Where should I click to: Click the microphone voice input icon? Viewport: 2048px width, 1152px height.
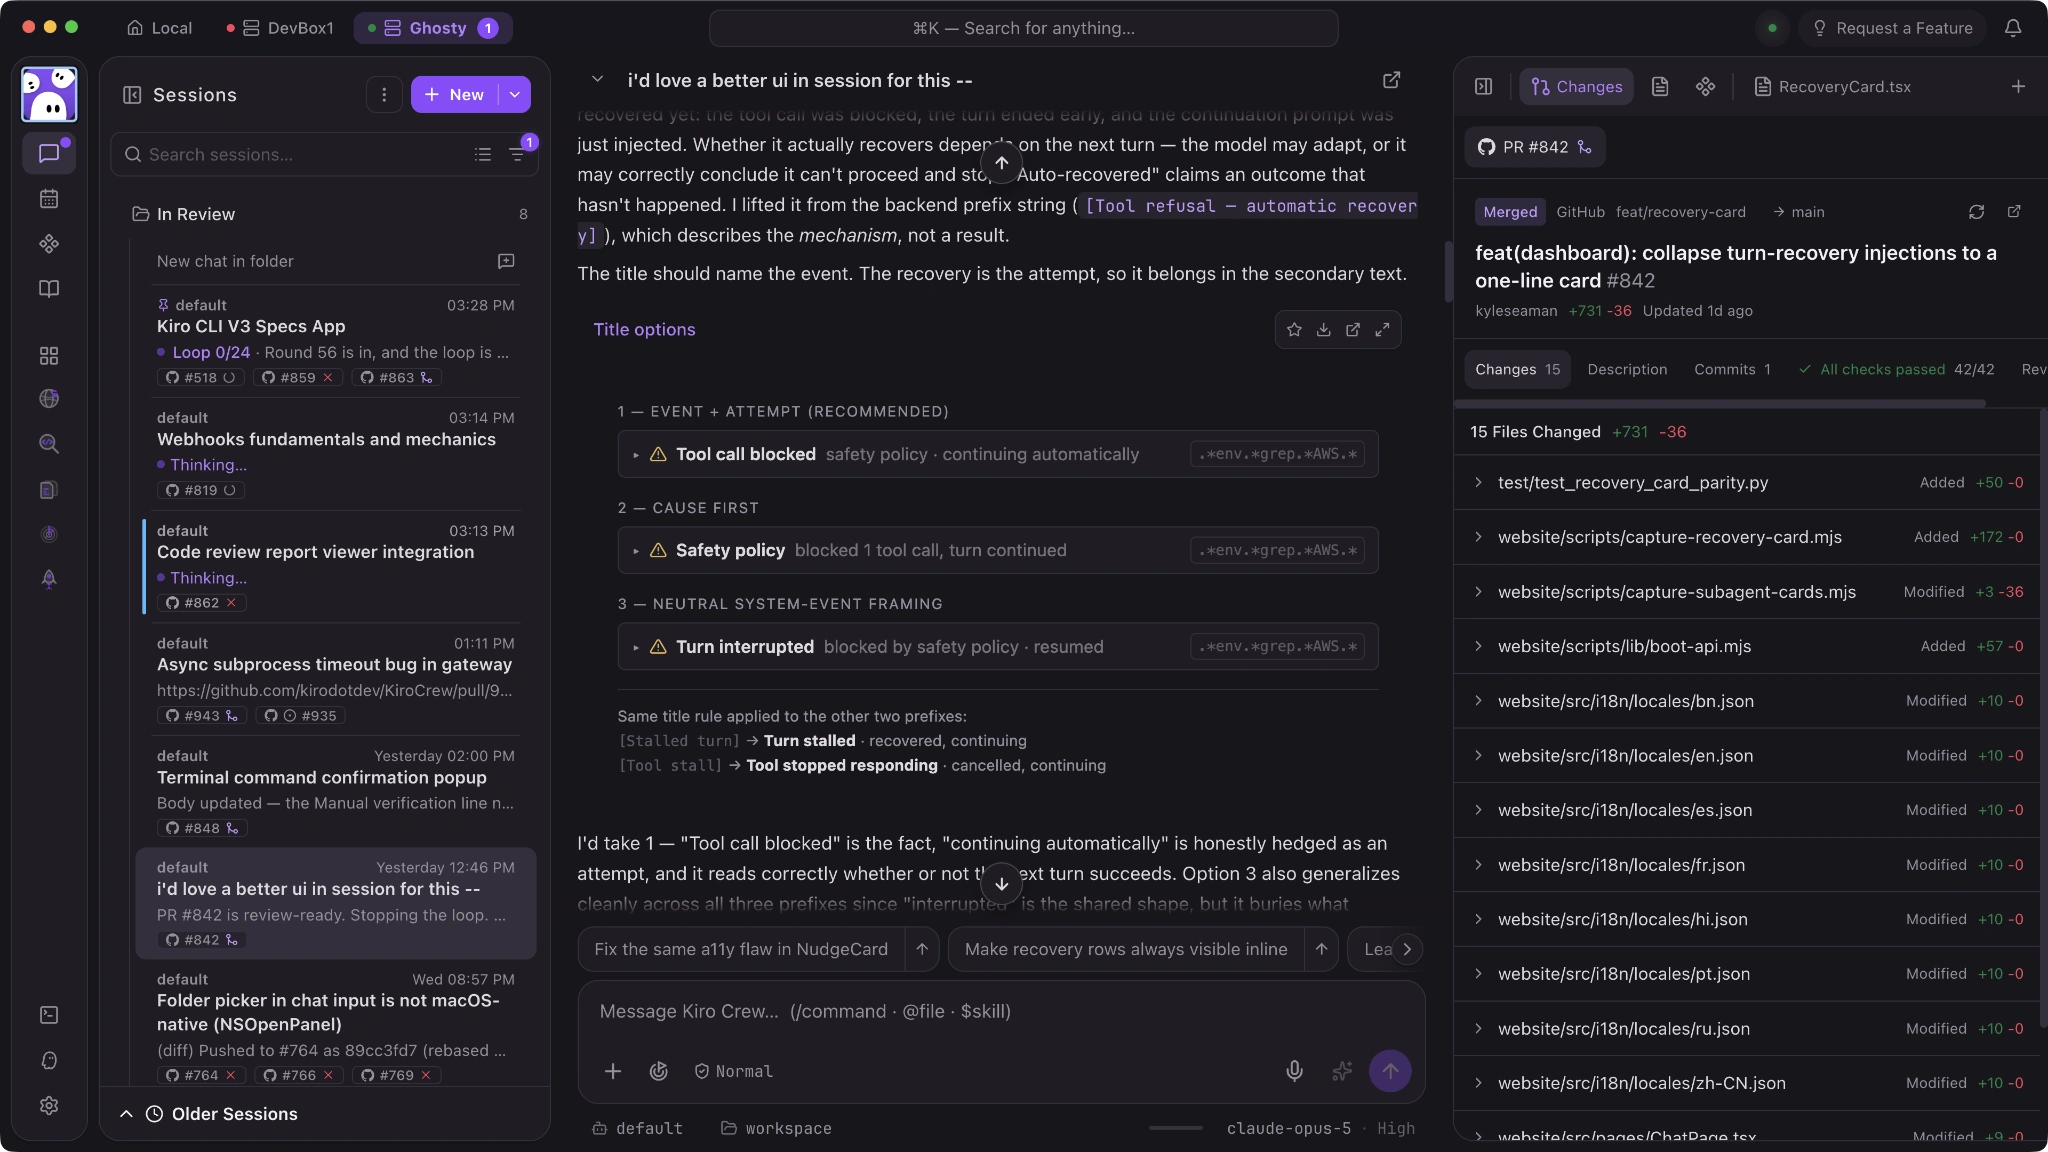coord(1294,1071)
